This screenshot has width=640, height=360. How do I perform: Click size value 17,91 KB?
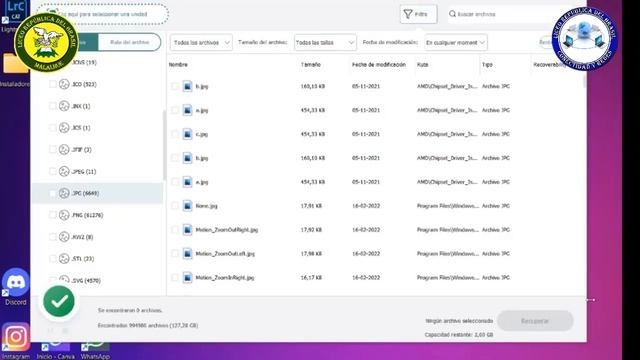311,206
